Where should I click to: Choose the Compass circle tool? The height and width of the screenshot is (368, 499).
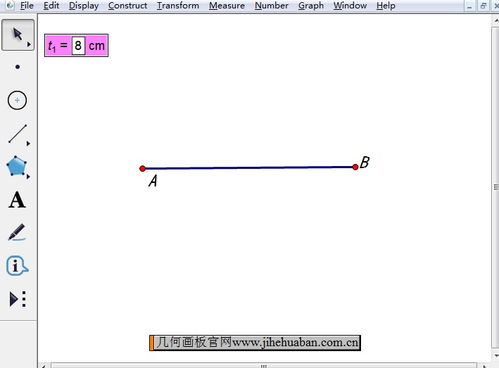click(17, 100)
